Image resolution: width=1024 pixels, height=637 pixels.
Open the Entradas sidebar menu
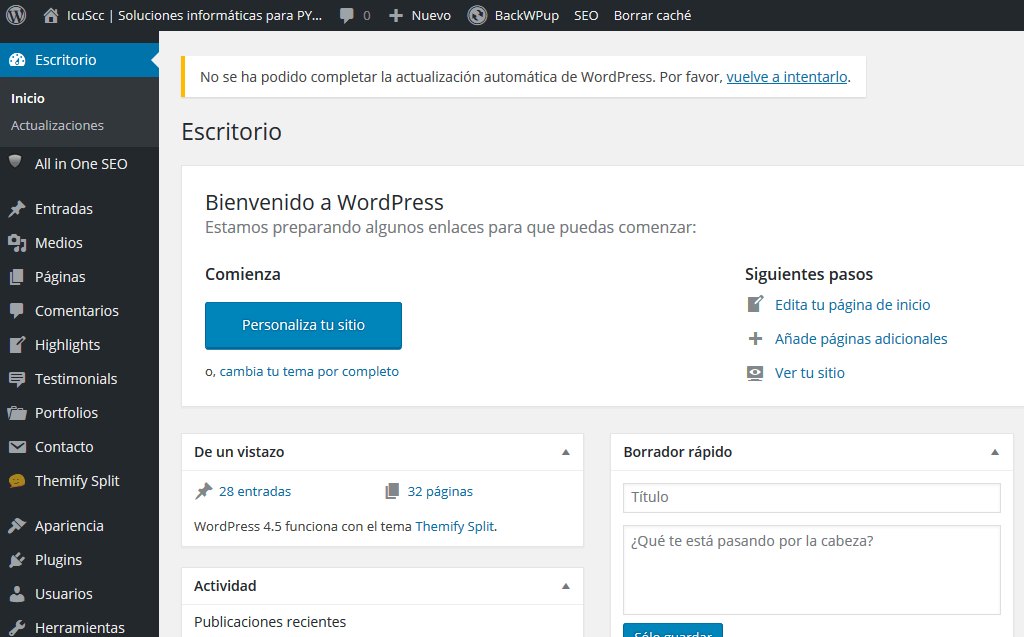80,209
